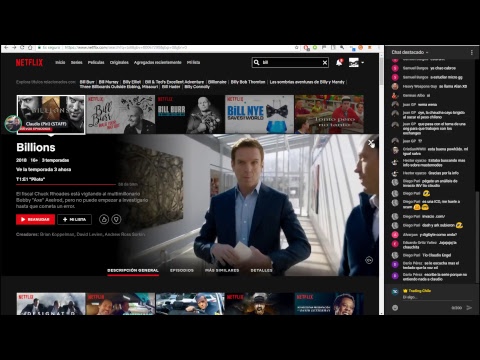
Task: Click Three Billboards Outside Ebbing link
Action: [119, 87]
